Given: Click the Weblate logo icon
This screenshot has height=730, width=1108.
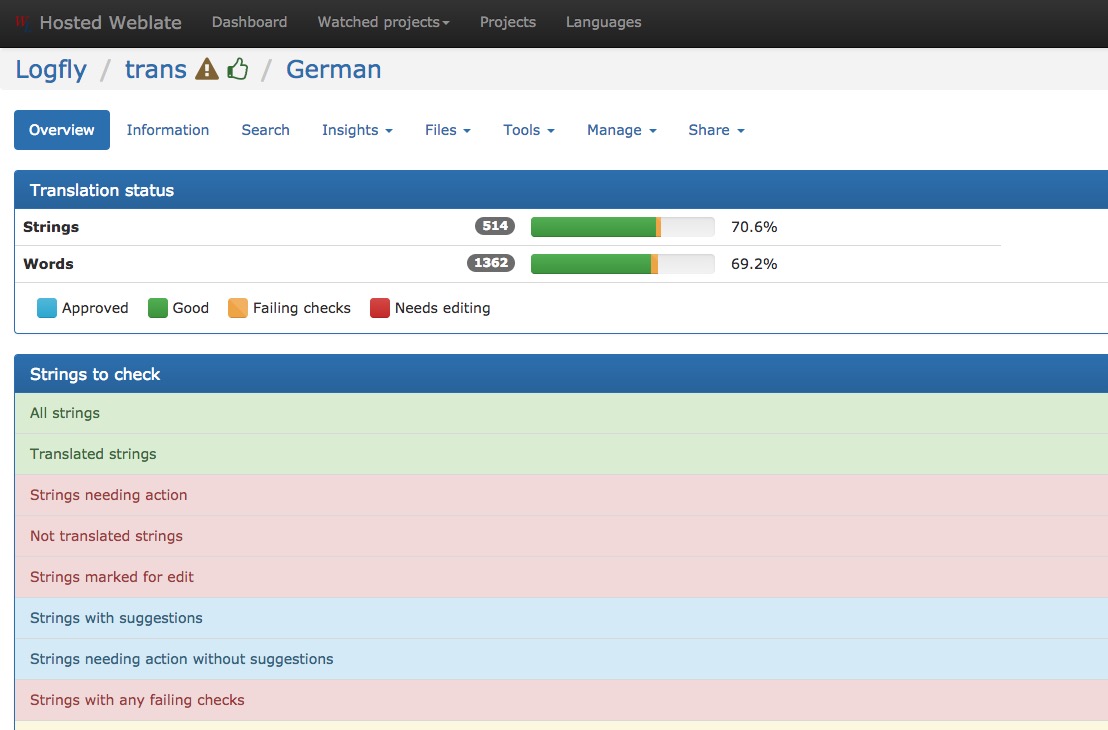Looking at the screenshot, I should [23, 23].
